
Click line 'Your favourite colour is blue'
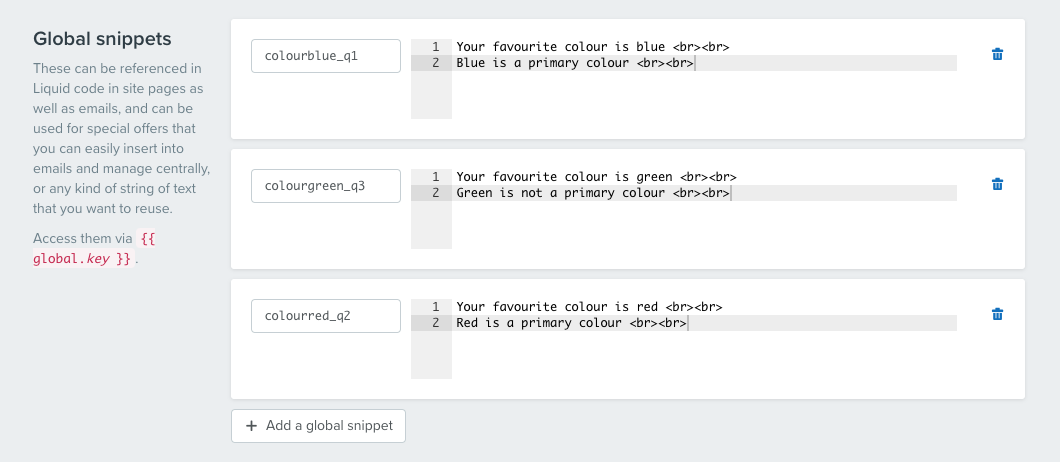704,47
